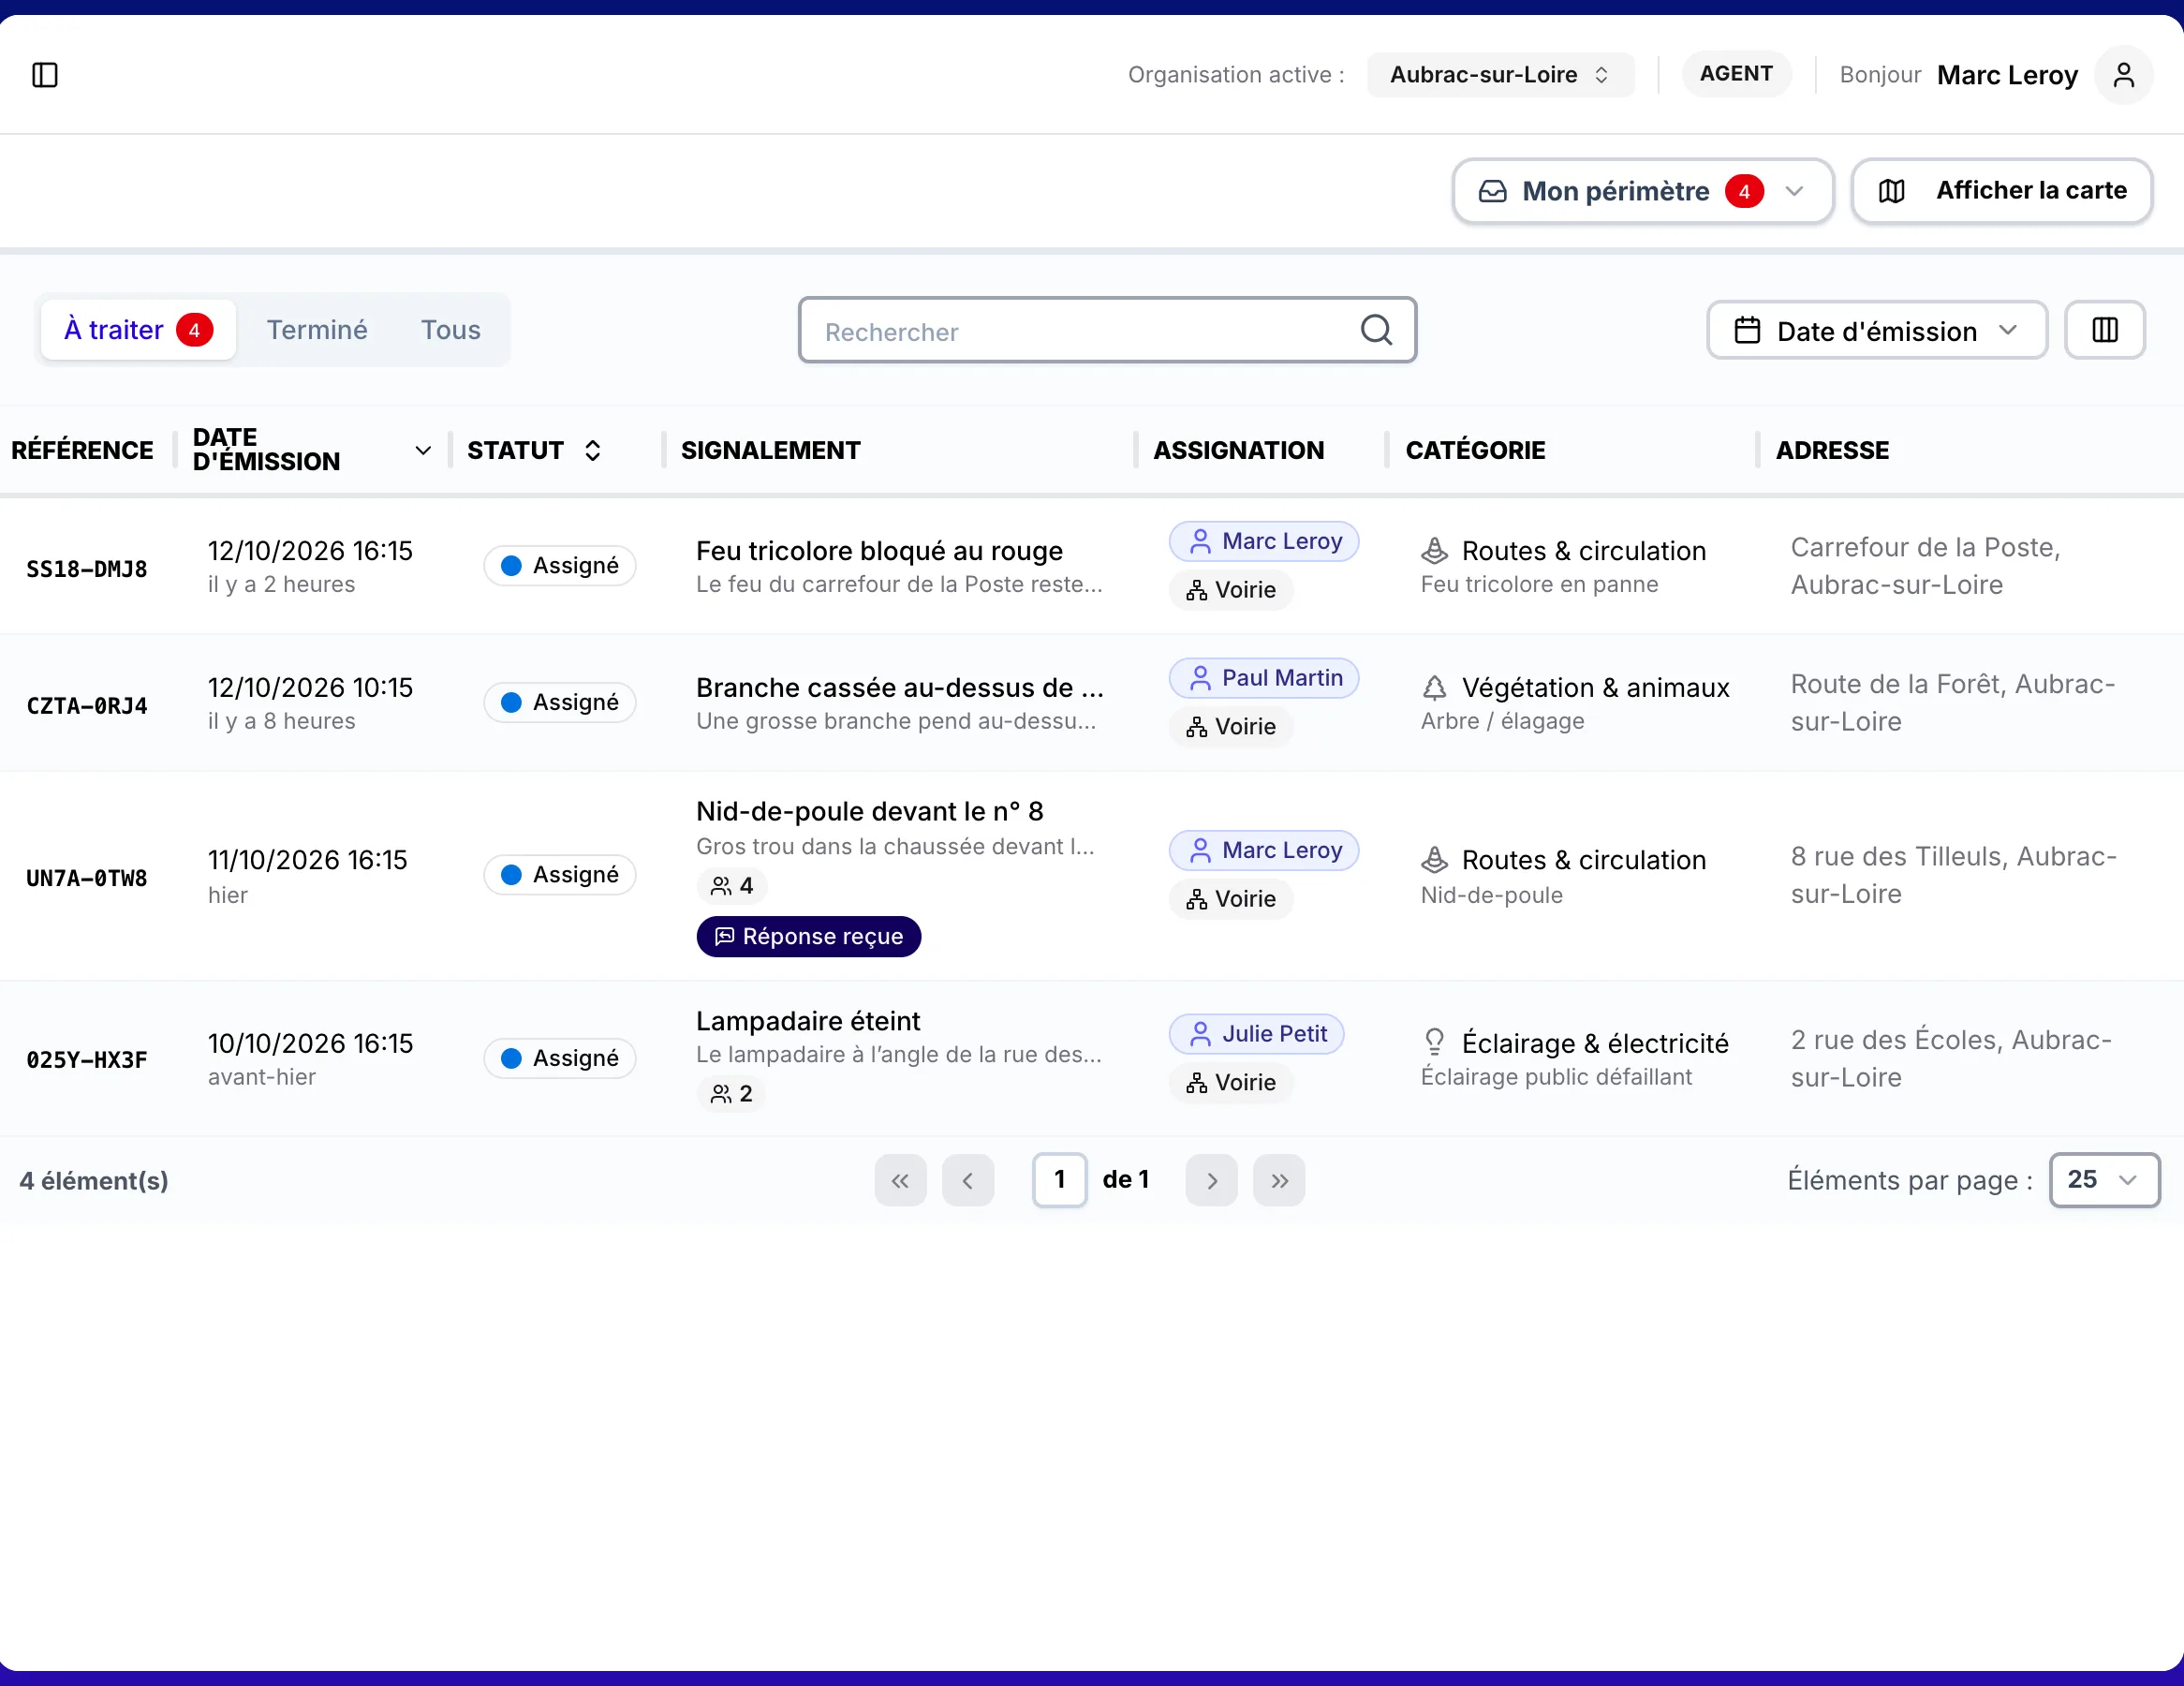The width and height of the screenshot is (2184, 1686).
Task: Open the column display settings icon
Action: coord(2104,330)
